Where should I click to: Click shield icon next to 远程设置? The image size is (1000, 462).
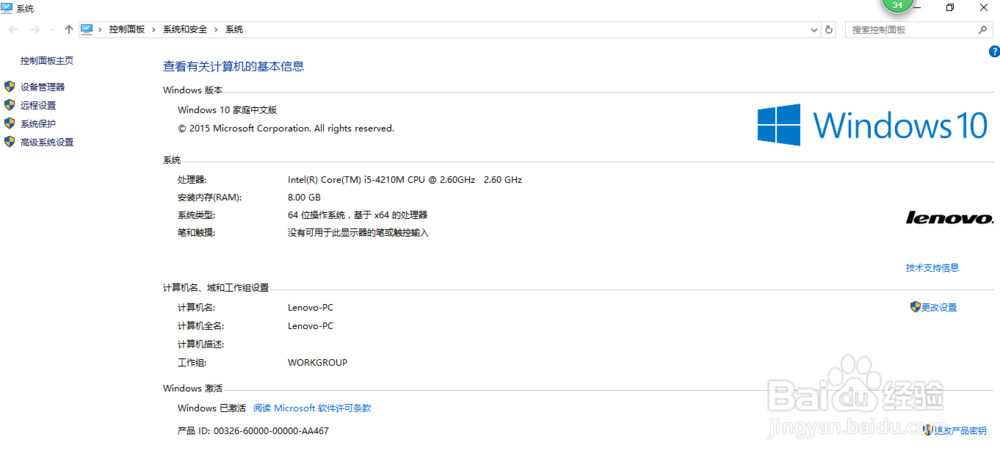(9, 105)
